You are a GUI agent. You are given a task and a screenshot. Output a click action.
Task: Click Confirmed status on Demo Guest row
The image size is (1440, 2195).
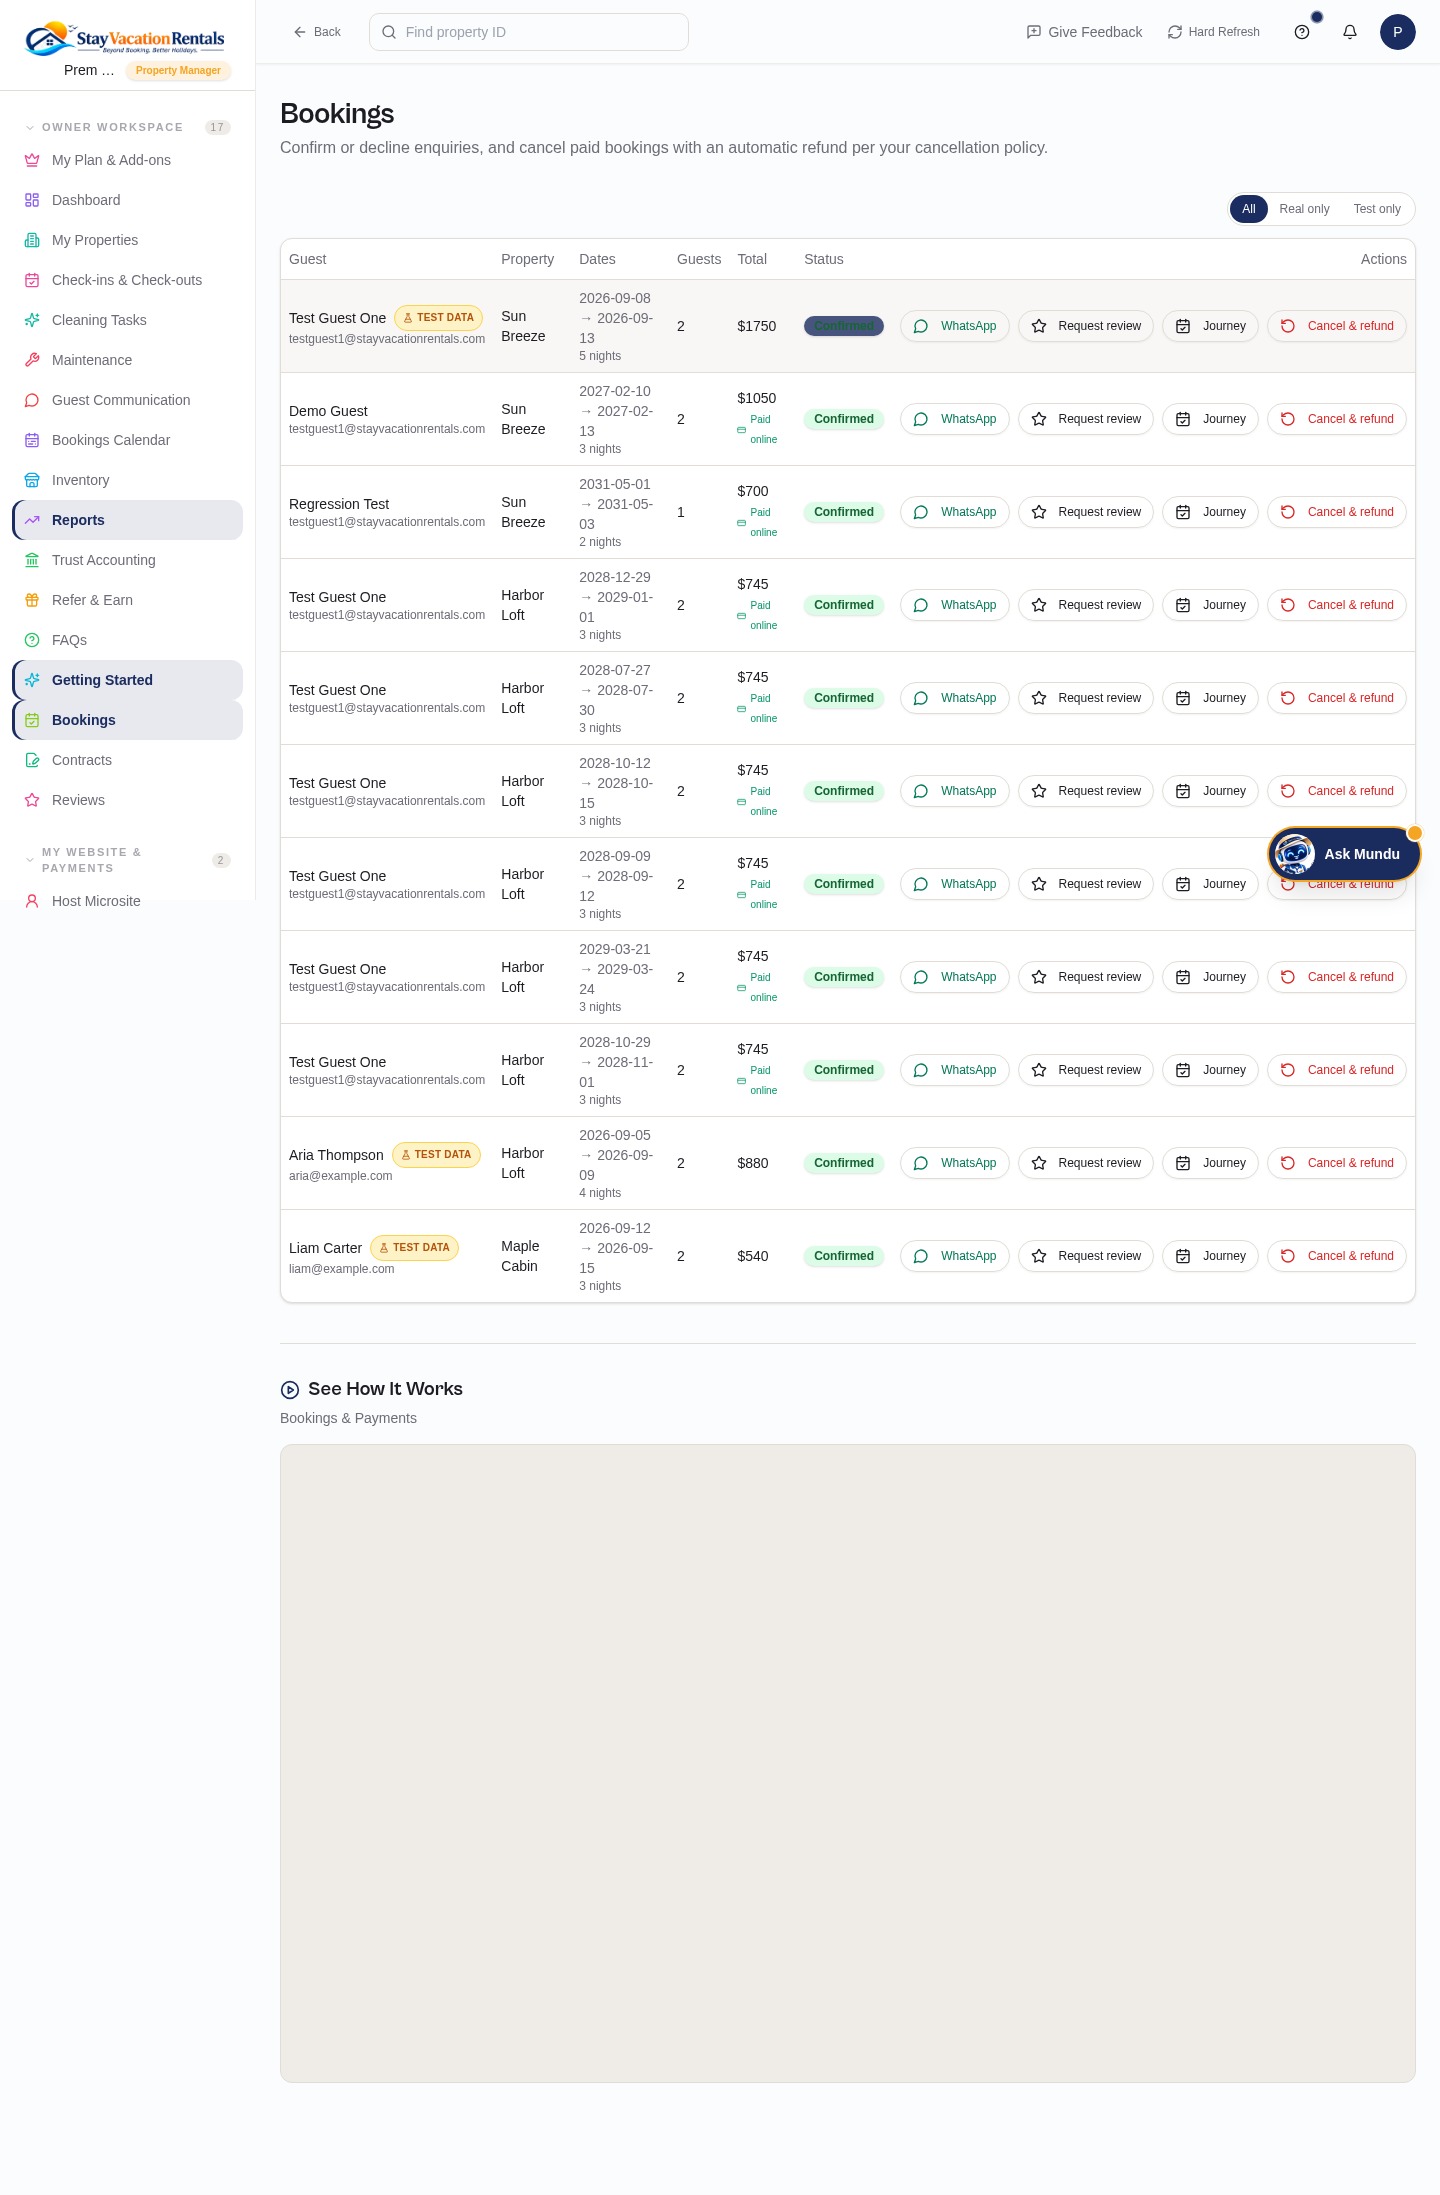point(844,419)
